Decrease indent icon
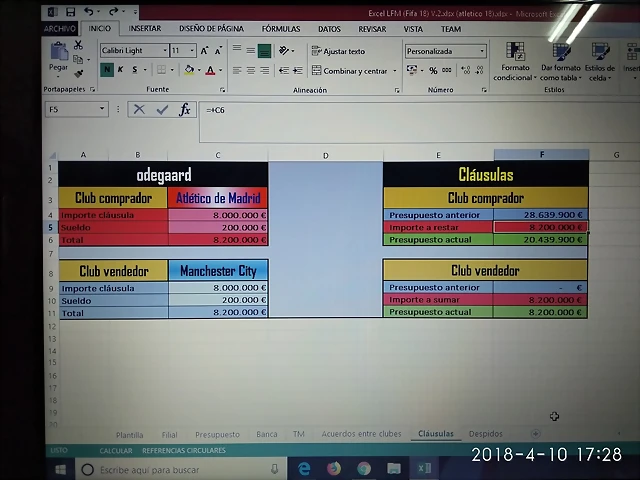The image size is (640, 480). pyautogui.click(x=284, y=71)
